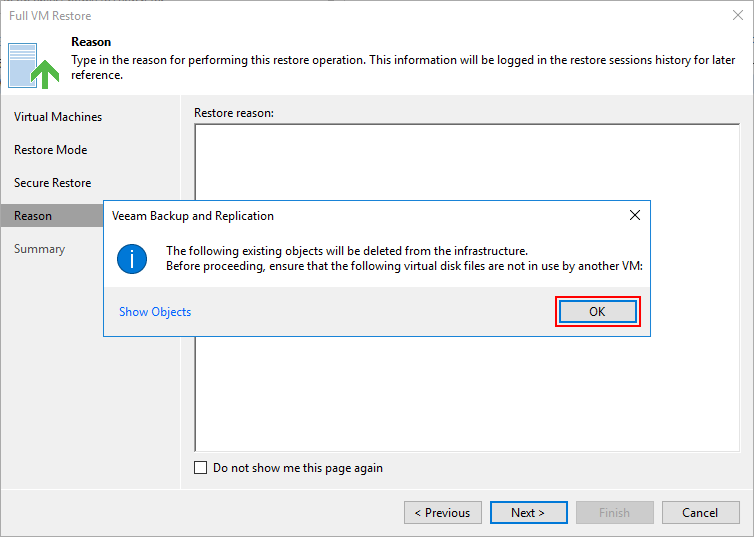Select the Secure Restore step
The image size is (754, 537).
[52, 183]
